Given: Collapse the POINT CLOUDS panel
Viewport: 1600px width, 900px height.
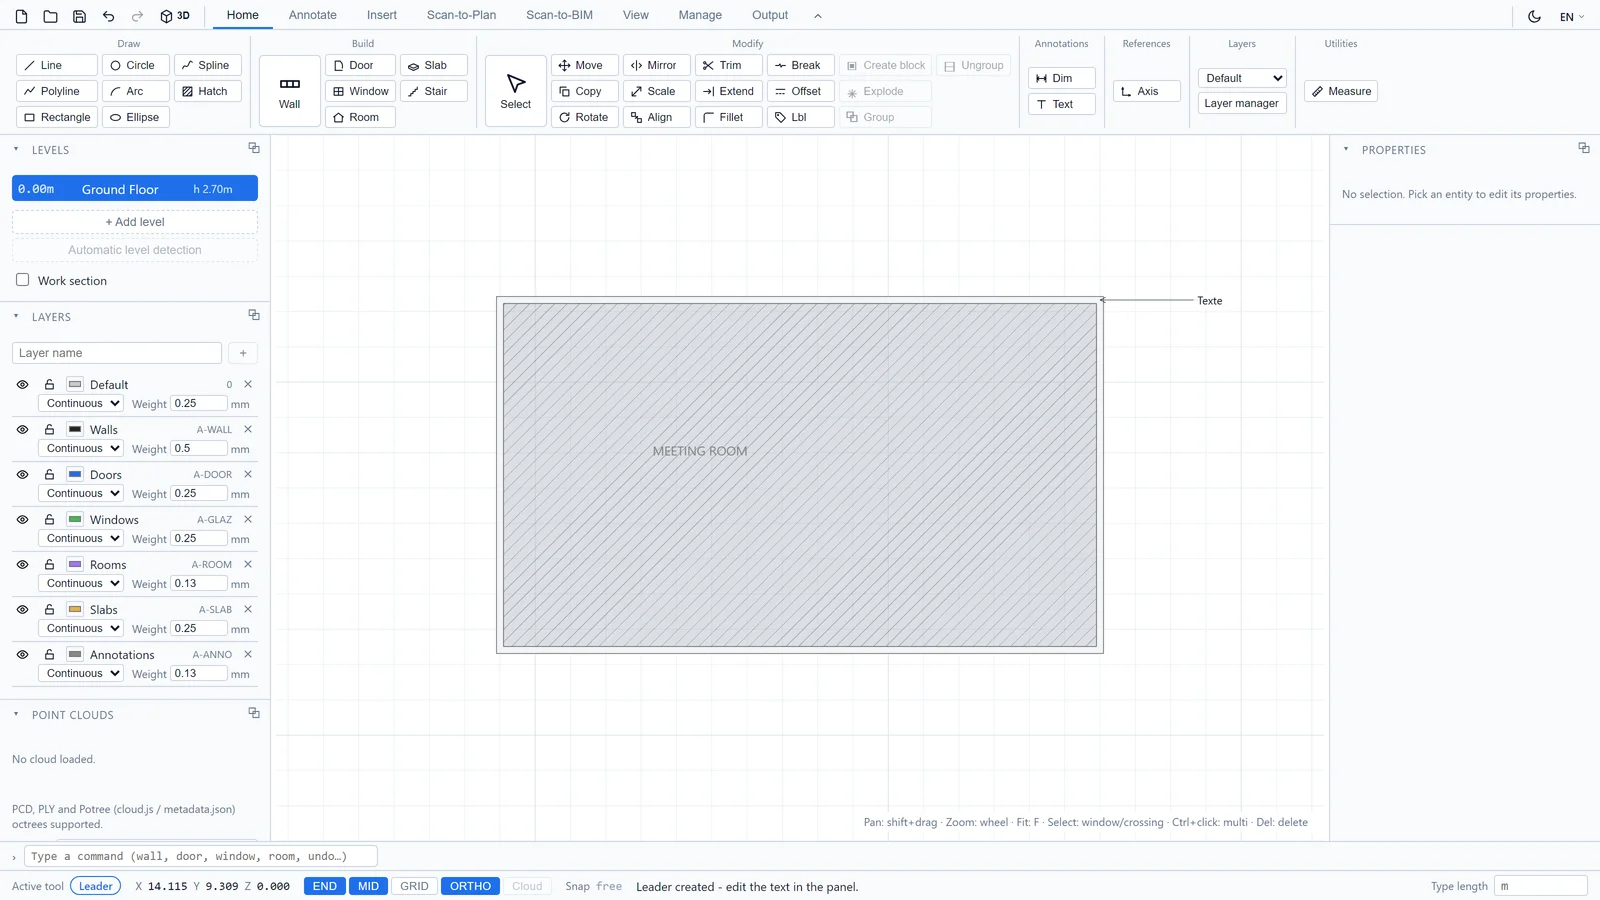Looking at the screenshot, I should 16,714.
